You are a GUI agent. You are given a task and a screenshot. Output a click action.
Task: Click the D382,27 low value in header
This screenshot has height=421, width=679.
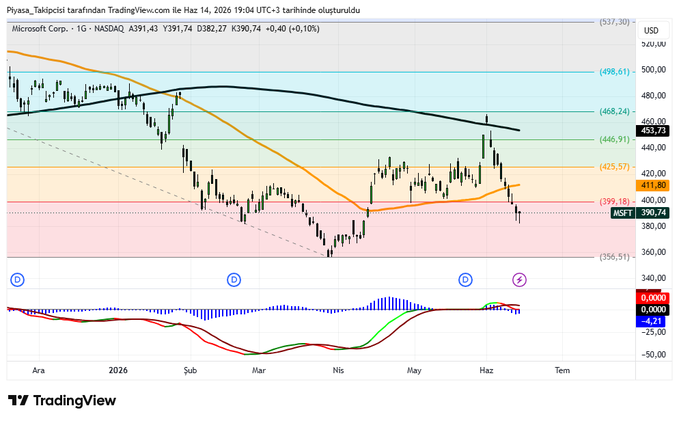click(212, 29)
